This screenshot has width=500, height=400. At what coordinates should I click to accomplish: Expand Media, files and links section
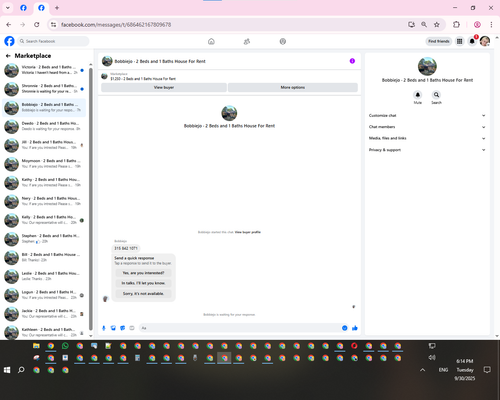427,138
